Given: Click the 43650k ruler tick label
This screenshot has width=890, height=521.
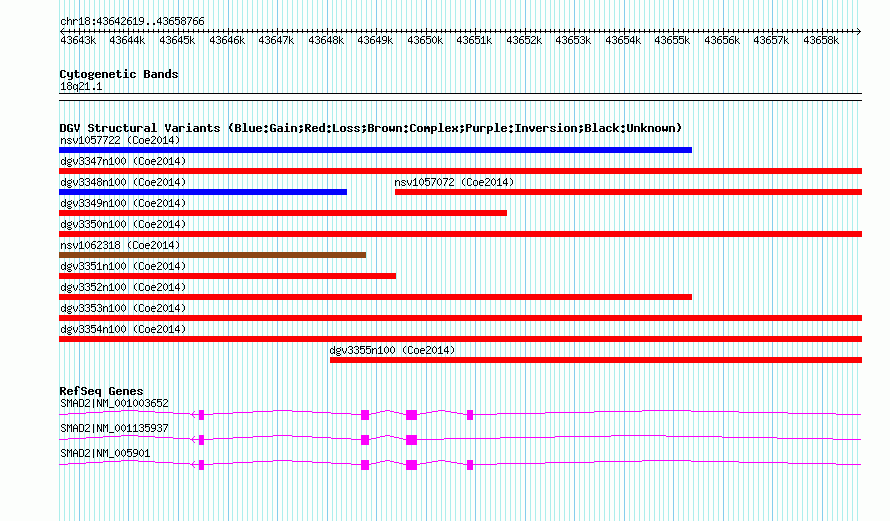Looking at the screenshot, I should 425,40.
